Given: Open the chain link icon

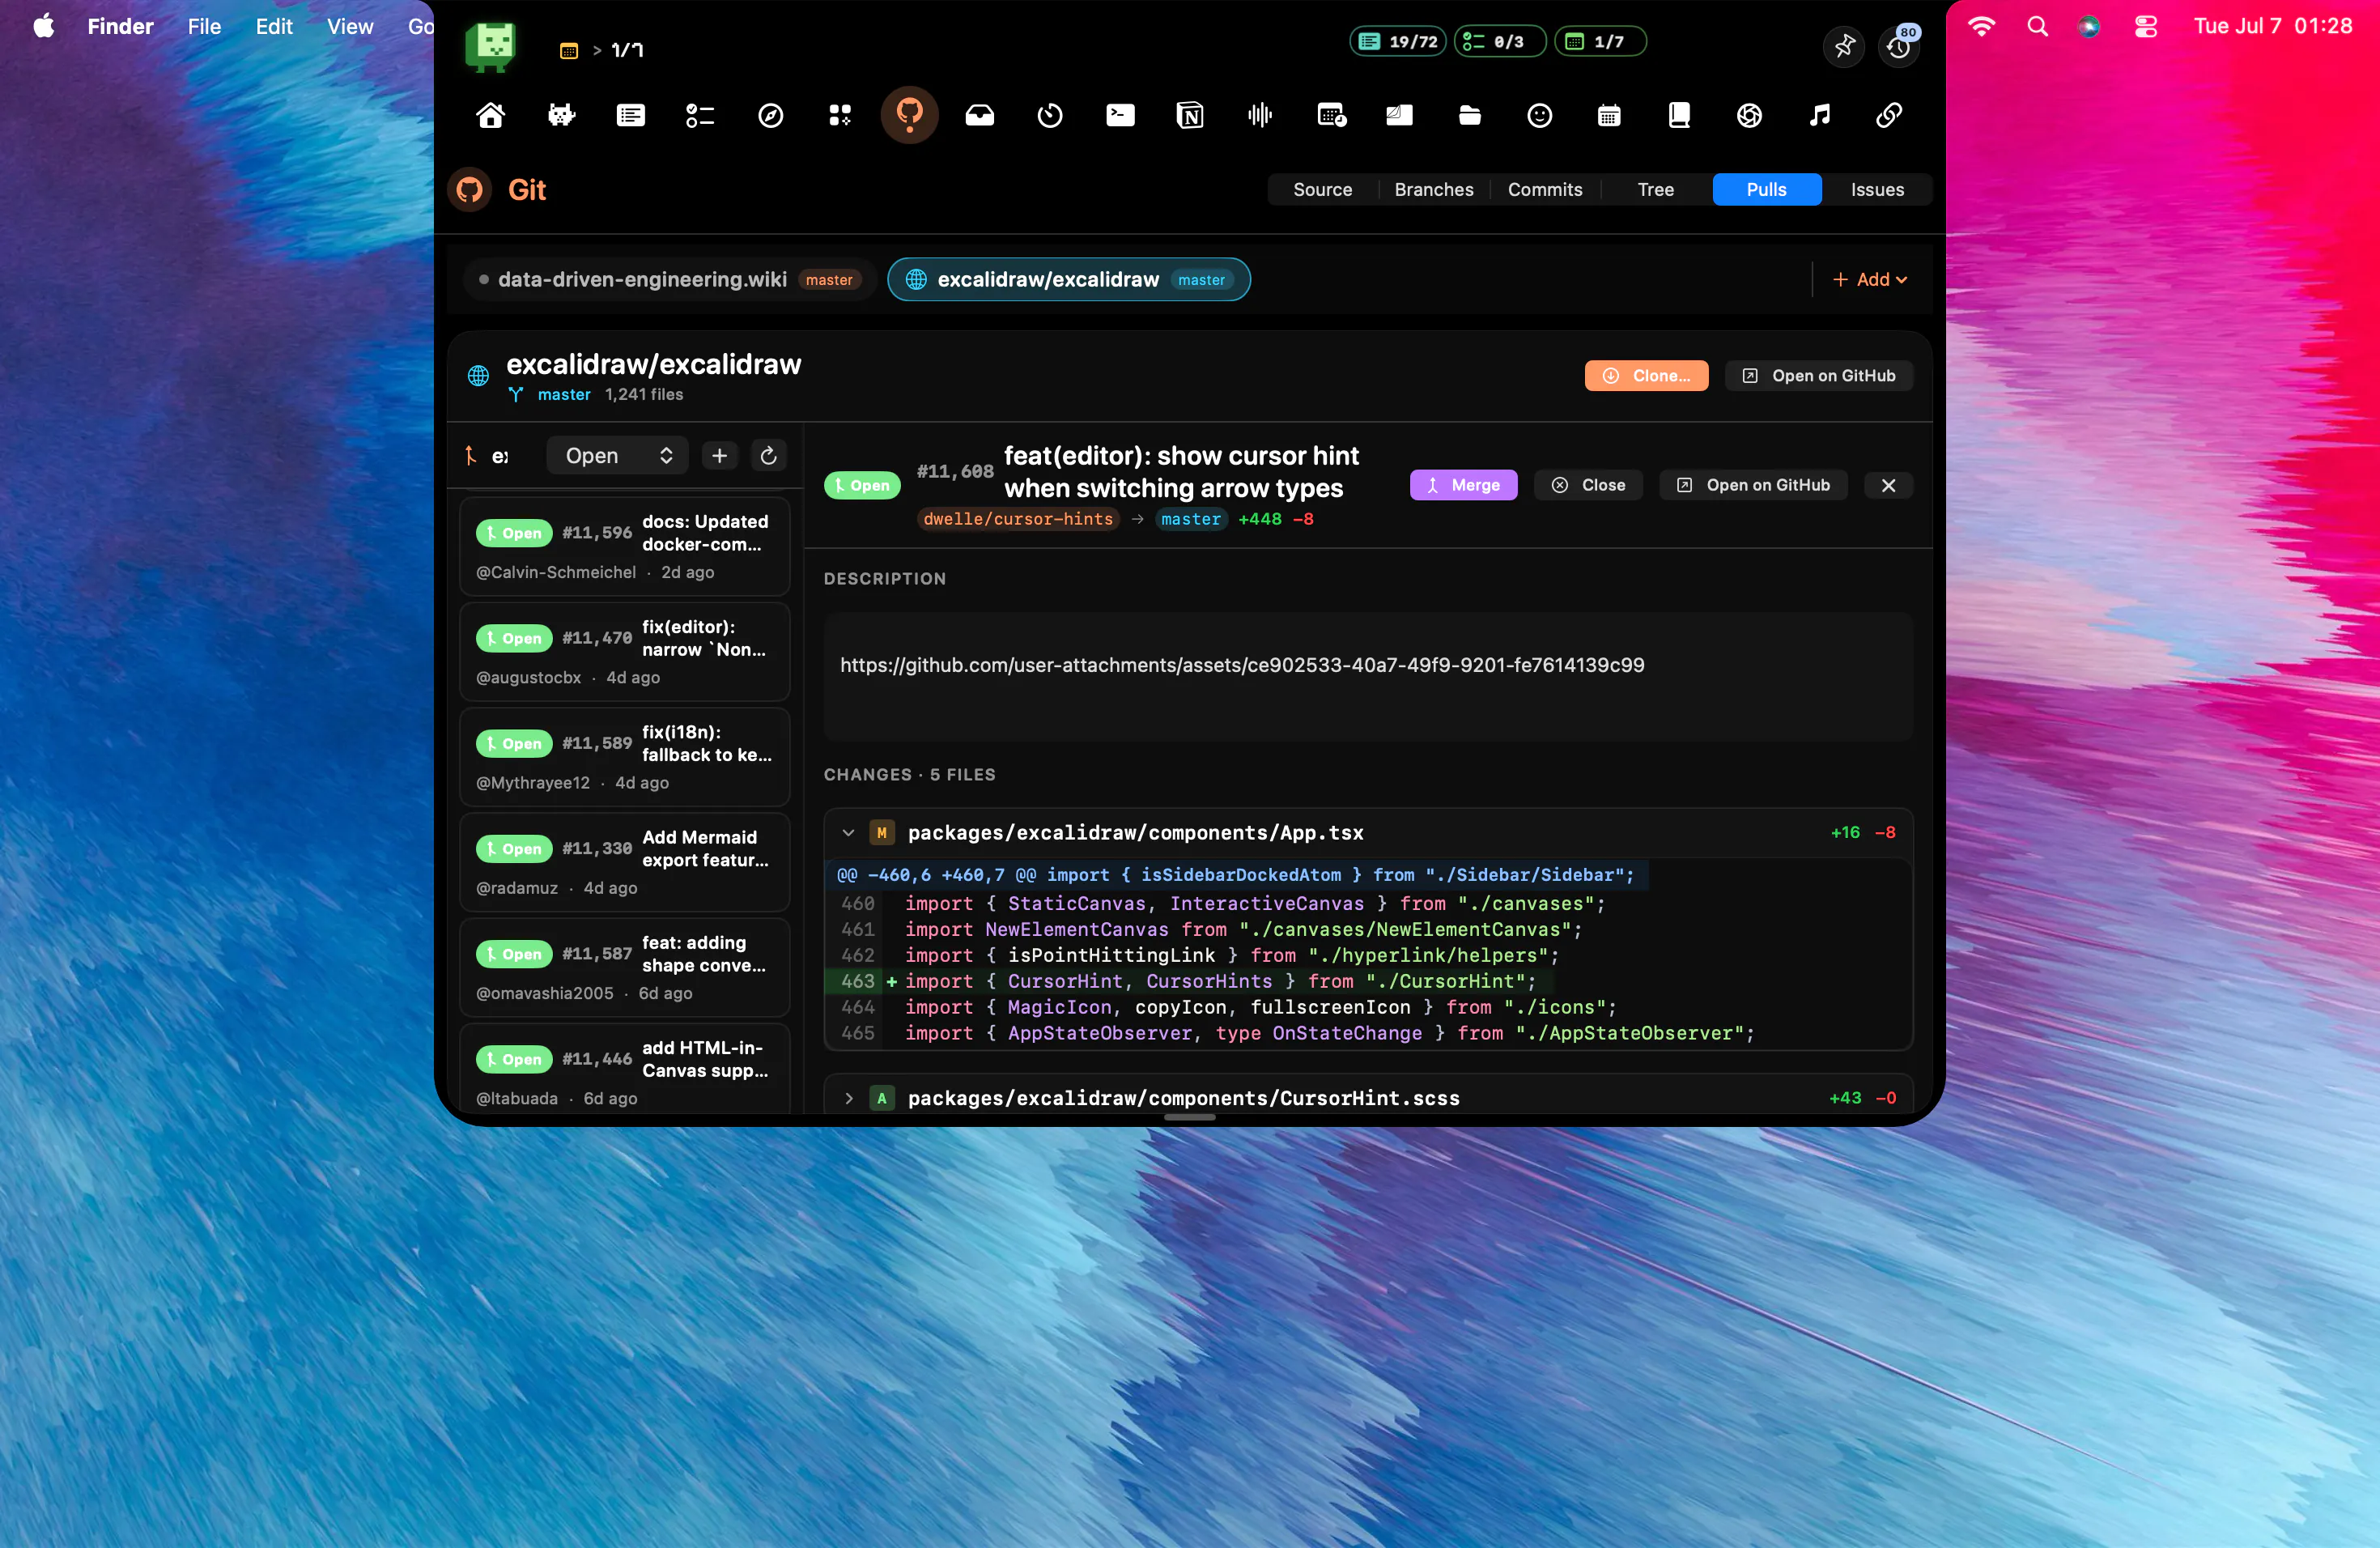Looking at the screenshot, I should point(1889,115).
